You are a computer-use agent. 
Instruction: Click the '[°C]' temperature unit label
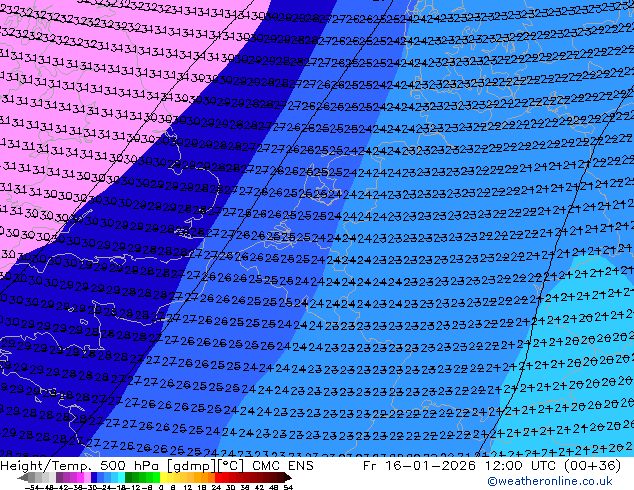pos(231,466)
